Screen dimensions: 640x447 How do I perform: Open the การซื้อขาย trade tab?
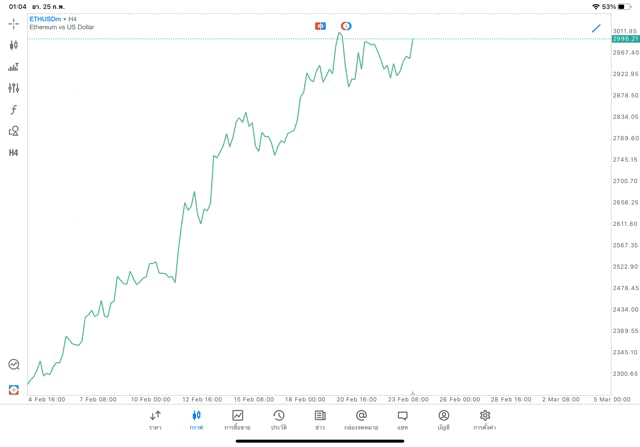[238, 420]
